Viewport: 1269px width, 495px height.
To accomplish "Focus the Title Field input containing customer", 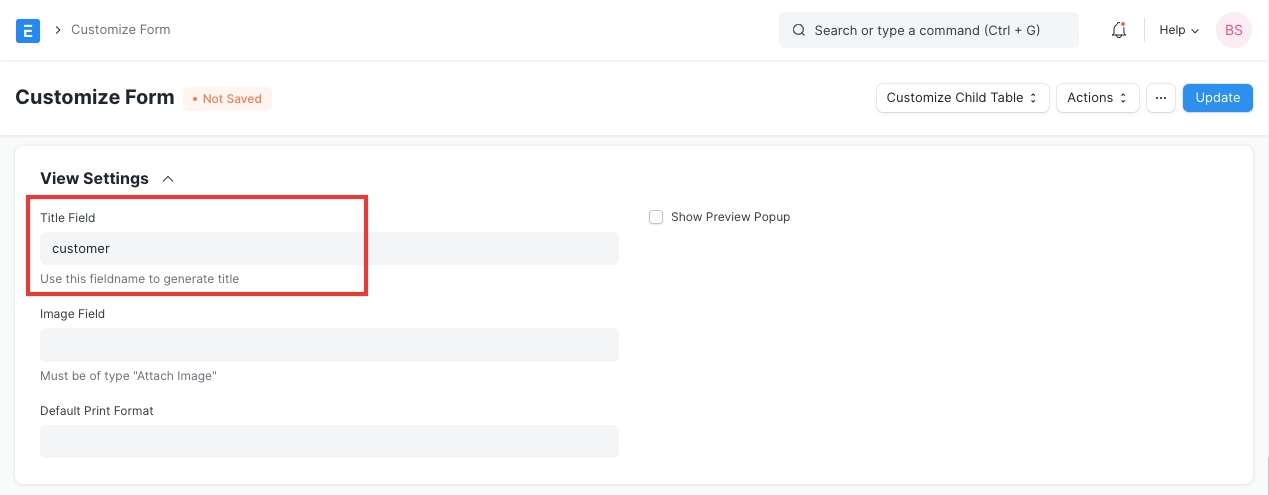I will (x=329, y=249).
